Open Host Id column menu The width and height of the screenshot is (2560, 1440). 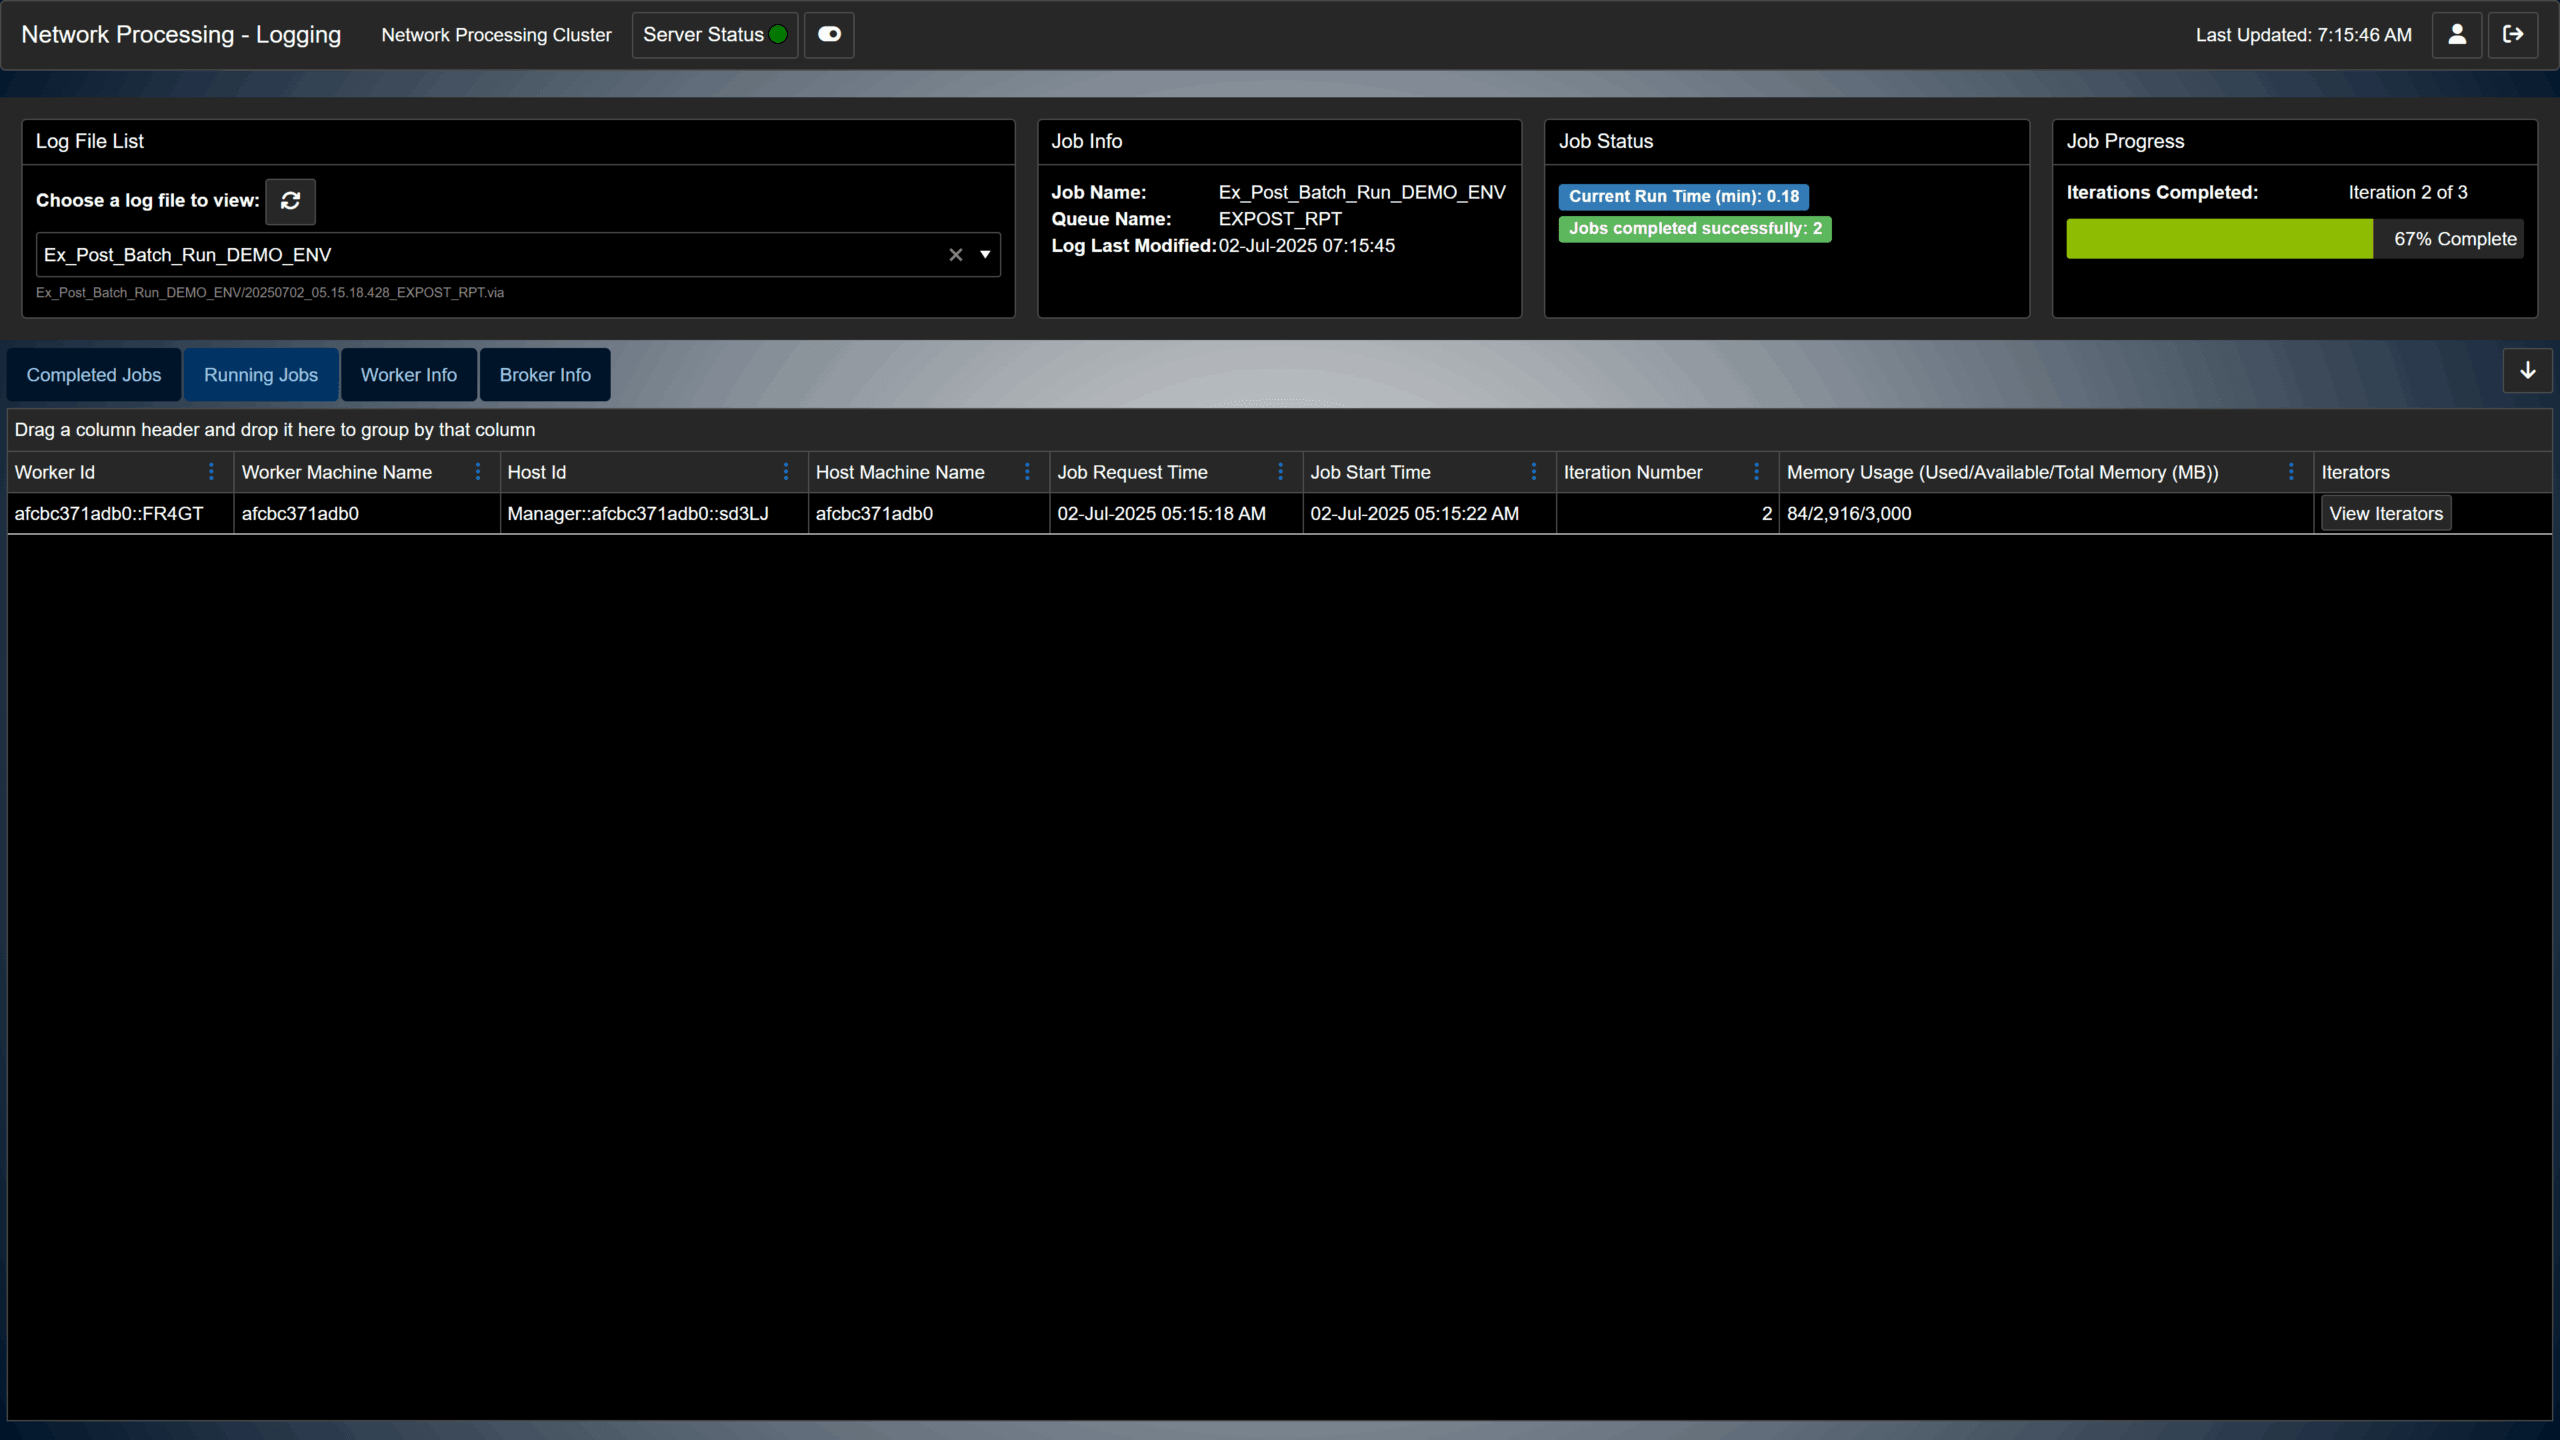pos(786,472)
